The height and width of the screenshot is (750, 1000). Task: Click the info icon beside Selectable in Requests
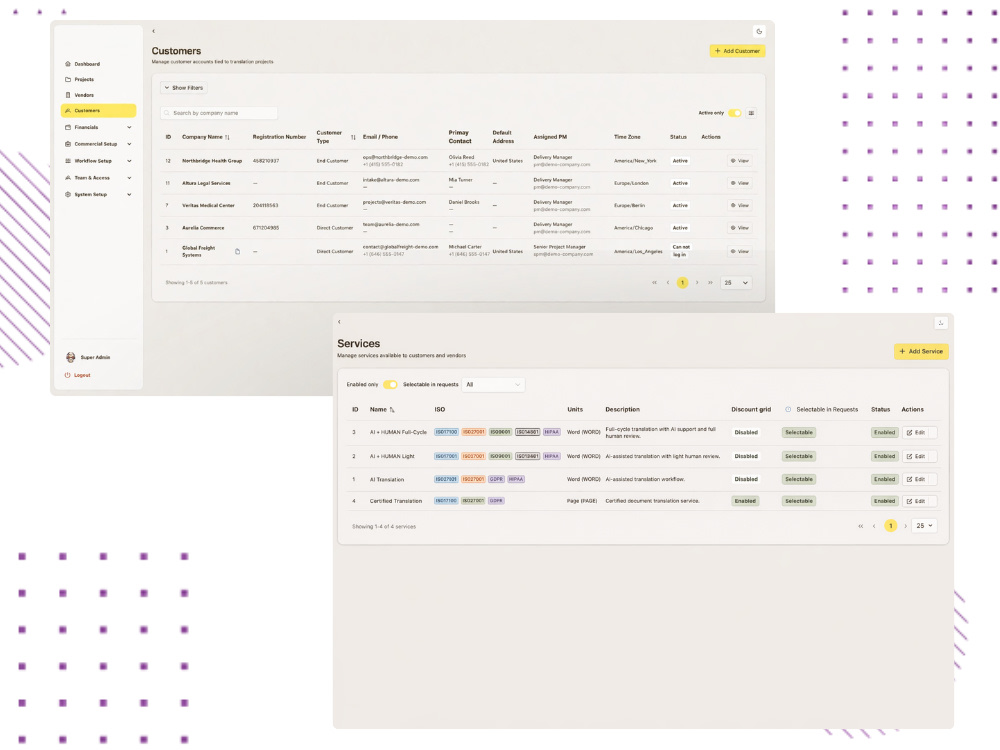[788, 409]
